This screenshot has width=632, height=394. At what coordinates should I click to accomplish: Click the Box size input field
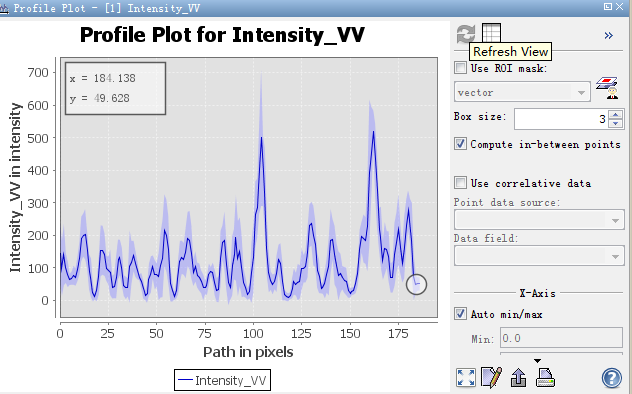pos(561,118)
